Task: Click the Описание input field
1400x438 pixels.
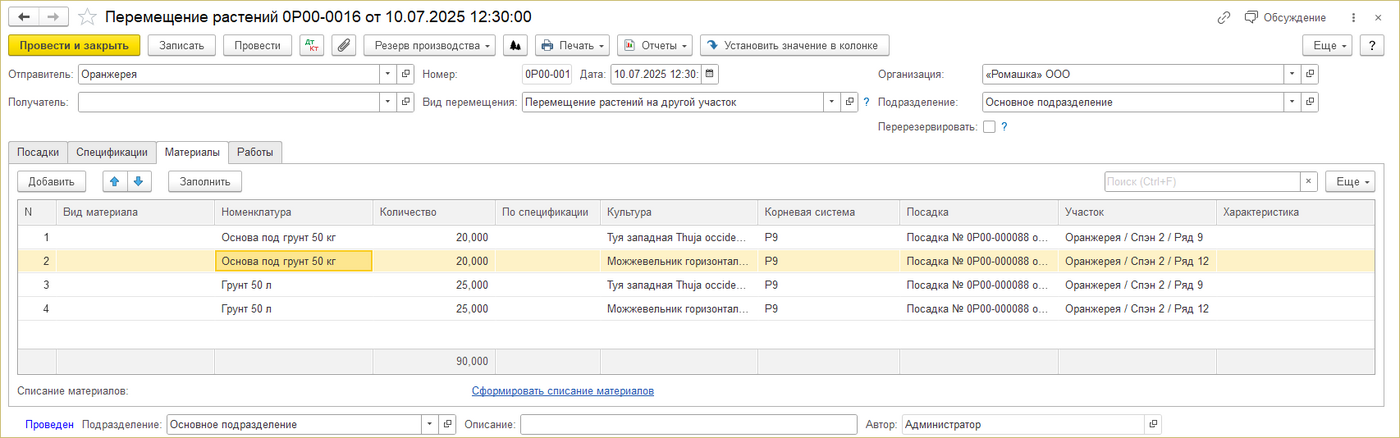Action: pos(688,424)
